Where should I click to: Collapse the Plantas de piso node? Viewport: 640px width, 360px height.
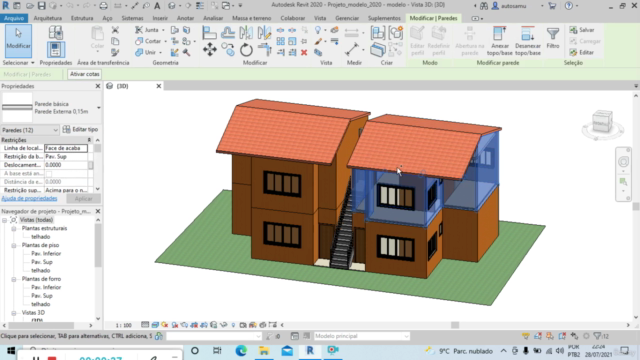point(14,245)
